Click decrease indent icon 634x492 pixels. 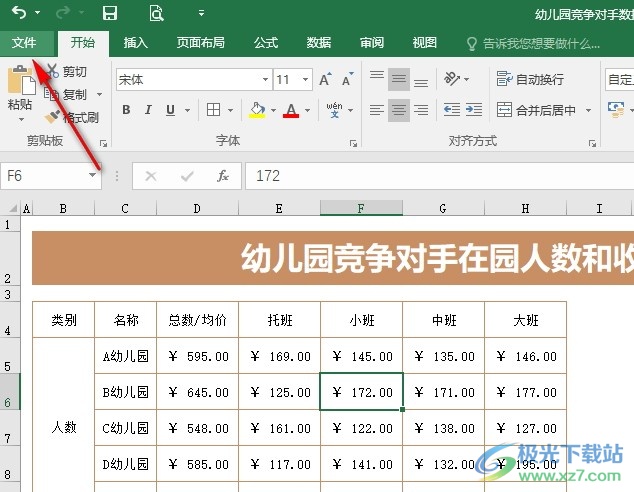[x=452, y=110]
